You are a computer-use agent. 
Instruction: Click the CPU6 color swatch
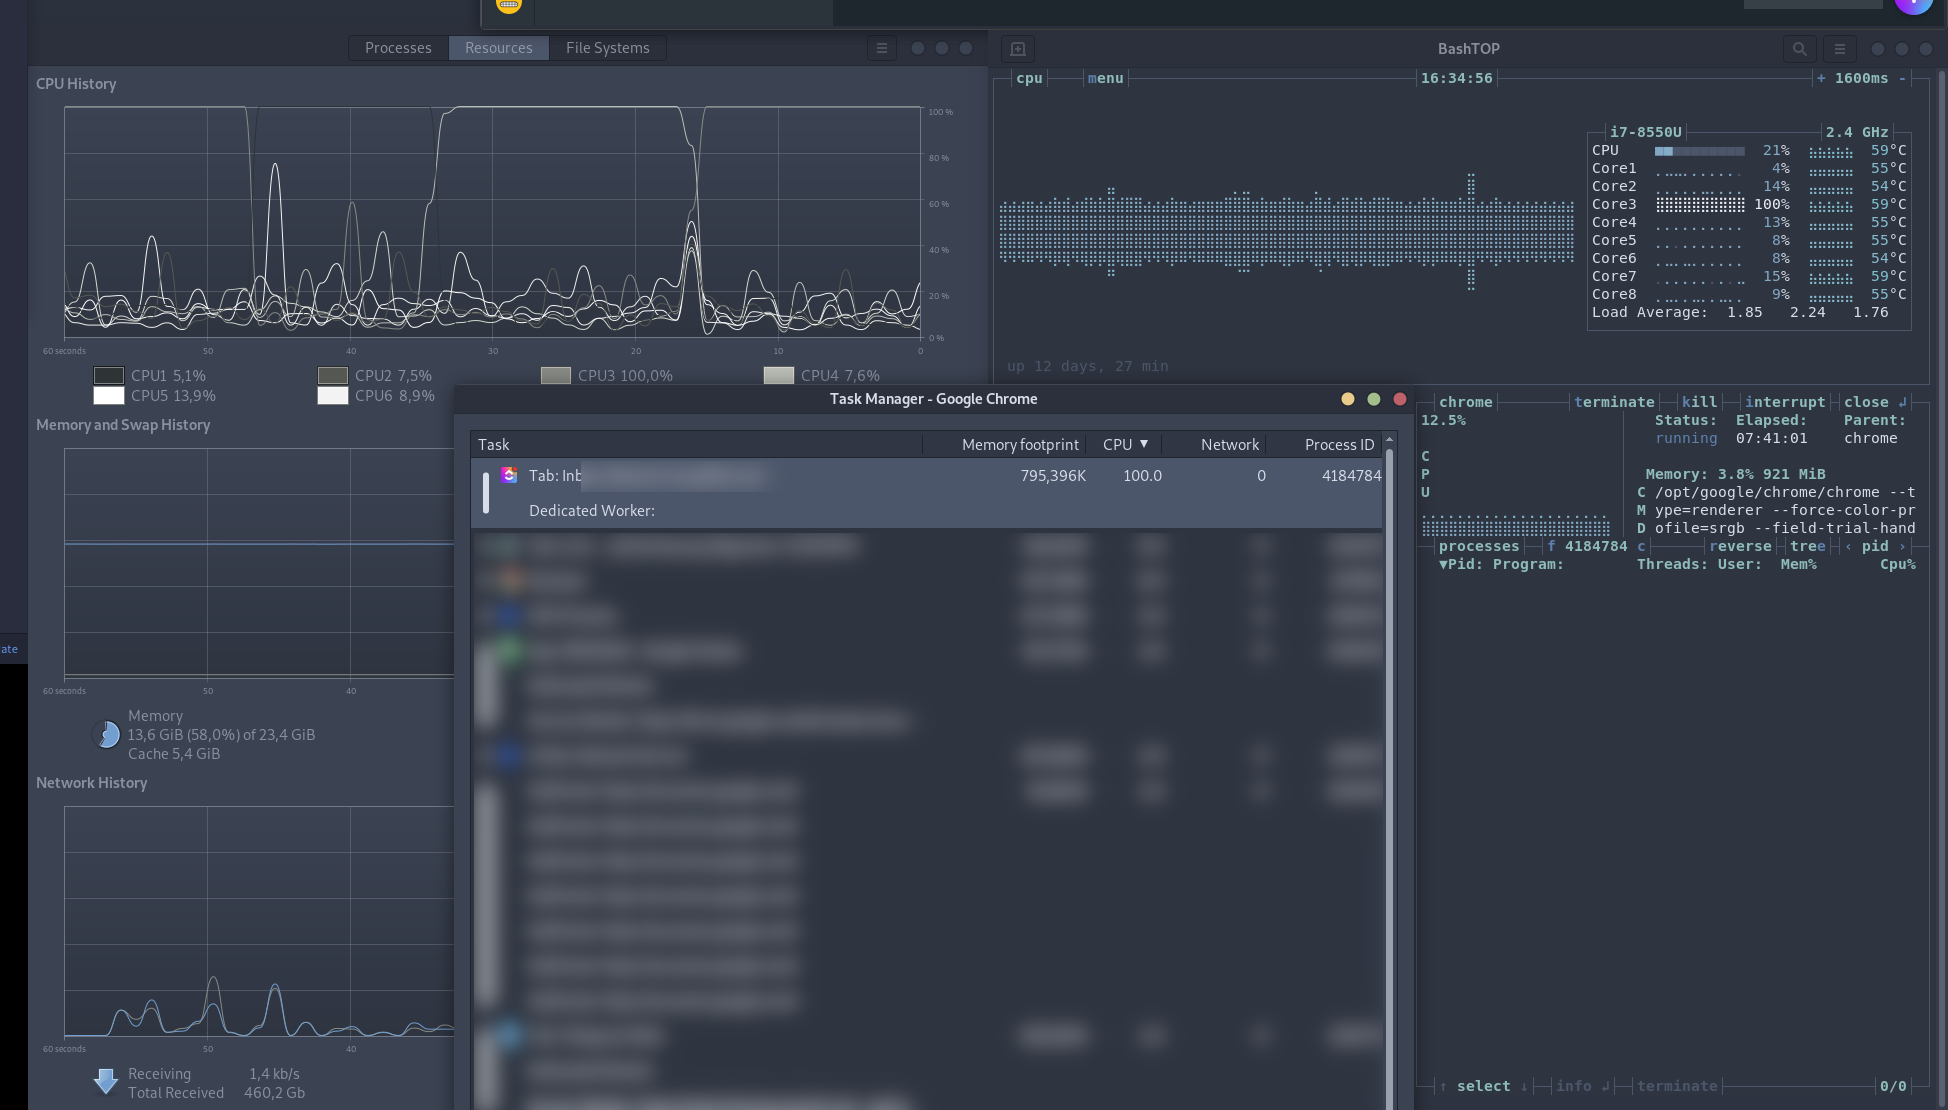click(332, 395)
